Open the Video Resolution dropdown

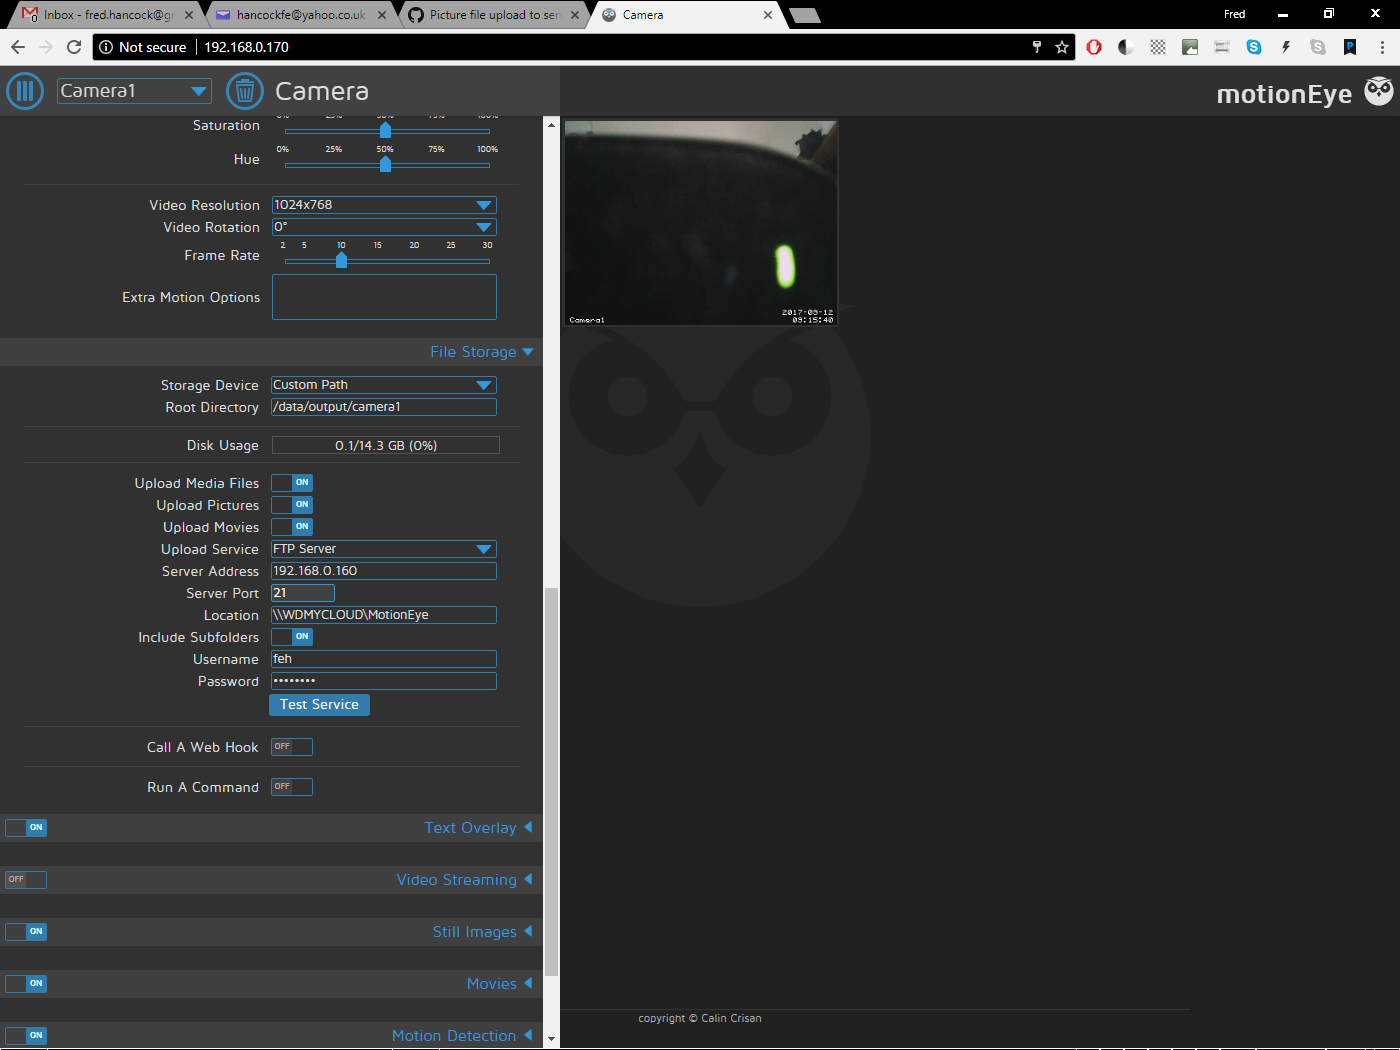pyautogui.click(x=384, y=205)
